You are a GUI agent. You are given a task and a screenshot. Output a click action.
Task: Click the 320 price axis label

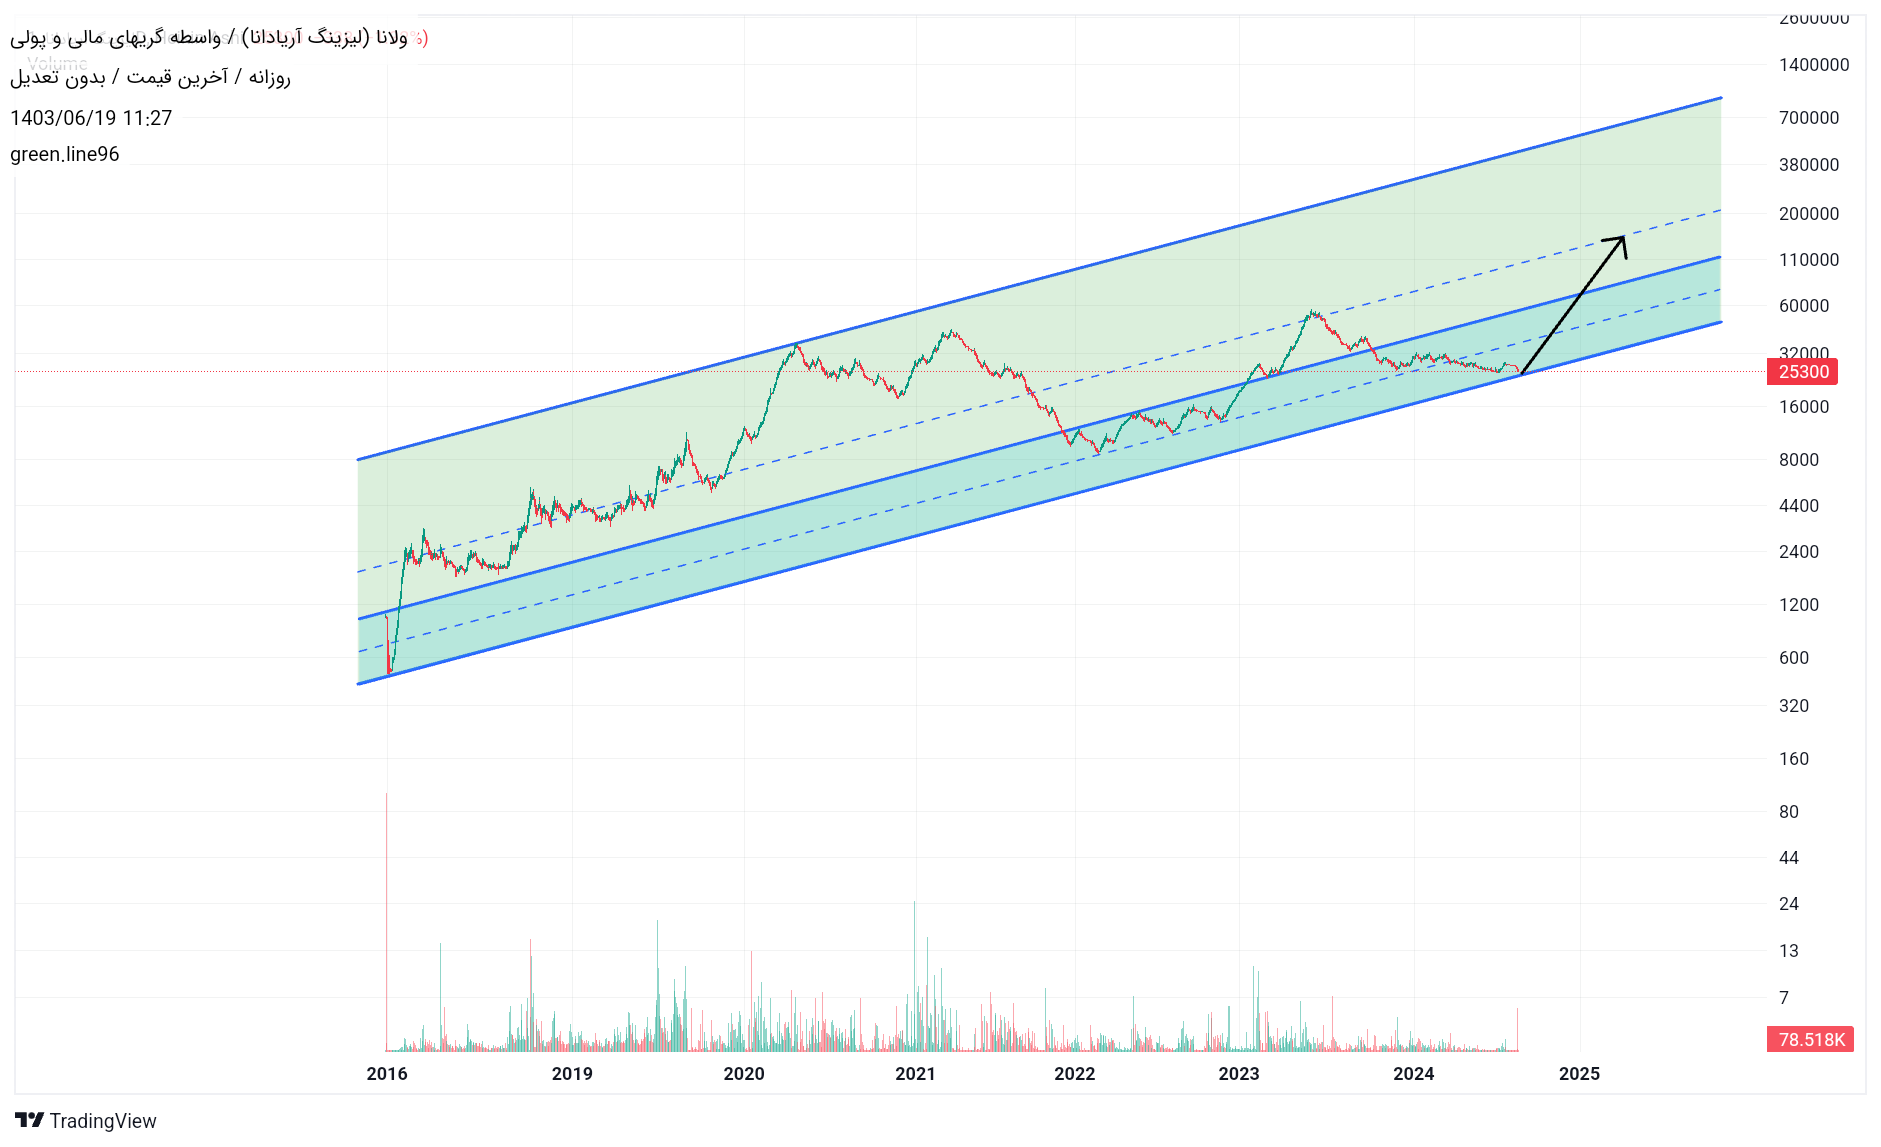(1794, 706)
